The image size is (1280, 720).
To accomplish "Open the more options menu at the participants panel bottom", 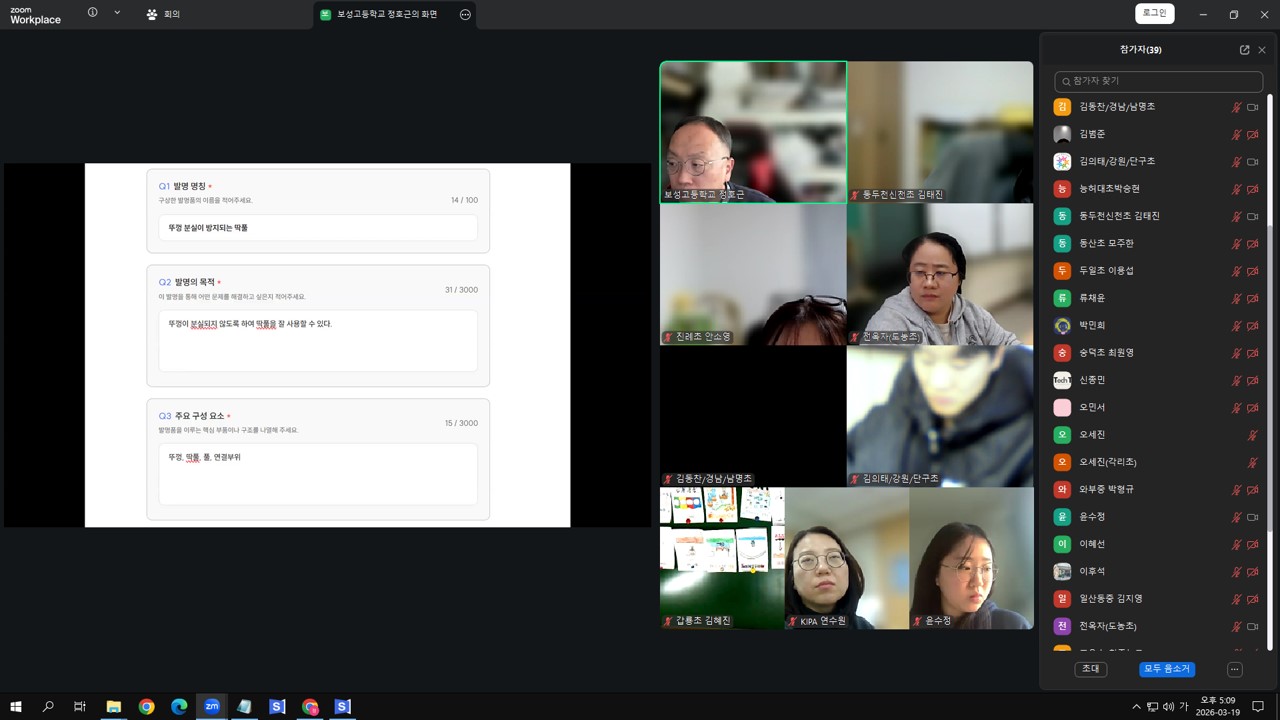I will coord(1234,669).
